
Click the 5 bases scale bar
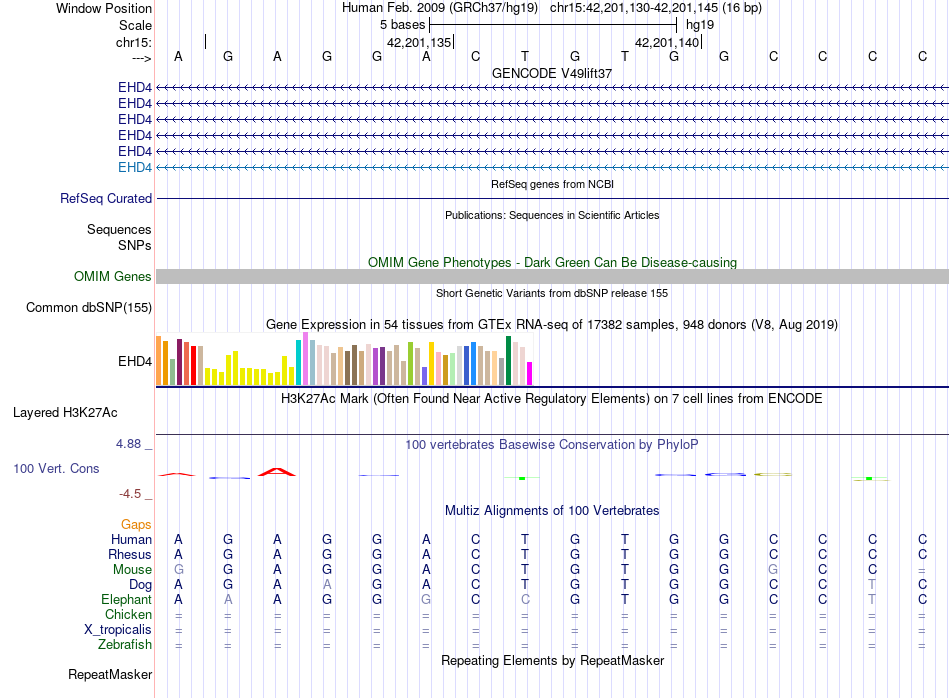pos(553,25)
